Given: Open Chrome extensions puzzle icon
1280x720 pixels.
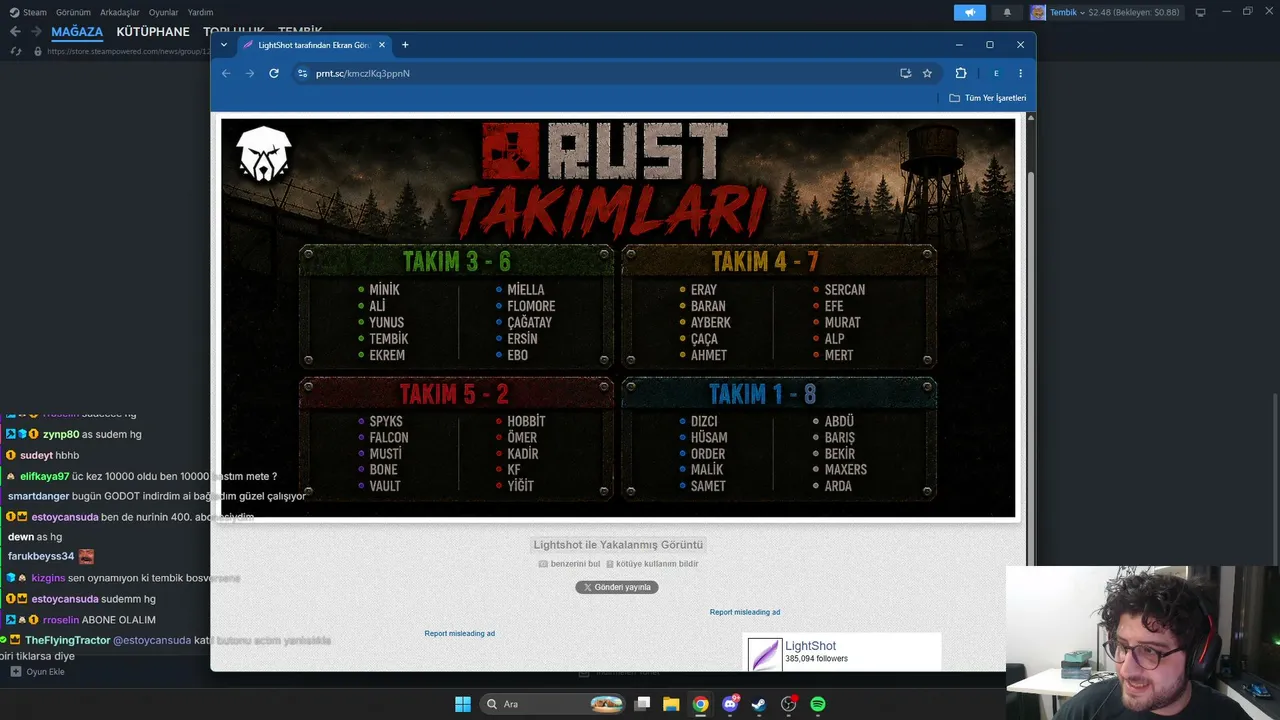Looking at the screenshot, I should pyautogui.click(x=961, y=73).
